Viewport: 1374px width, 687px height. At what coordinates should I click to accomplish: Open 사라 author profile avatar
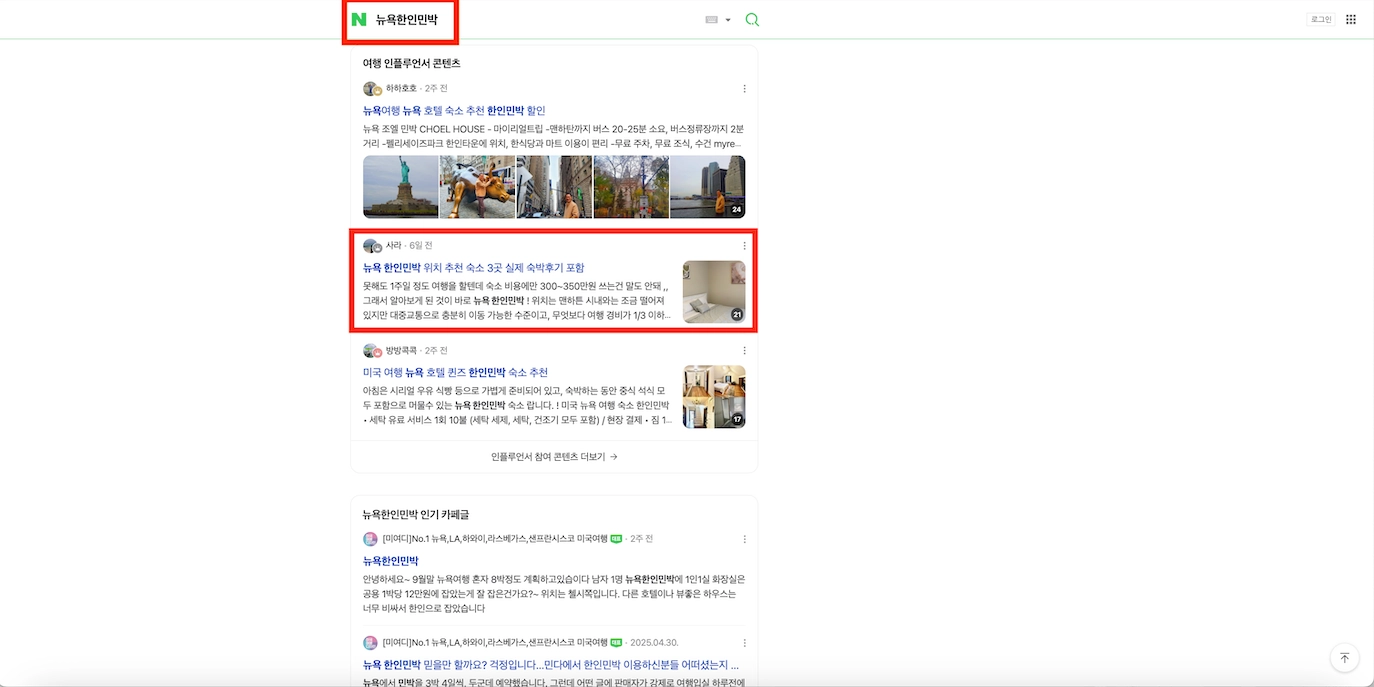pos(372,246)
